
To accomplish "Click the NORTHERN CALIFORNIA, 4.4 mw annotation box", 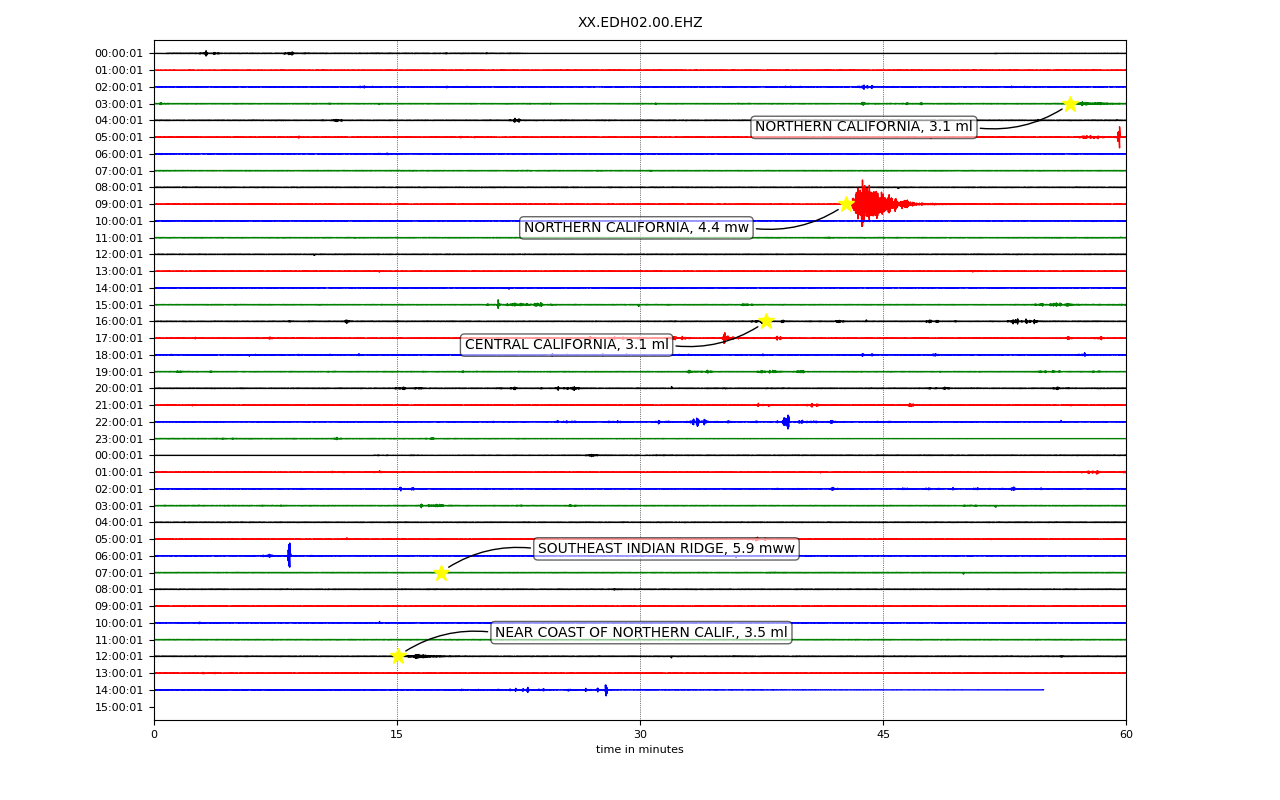I will point(636,228).
